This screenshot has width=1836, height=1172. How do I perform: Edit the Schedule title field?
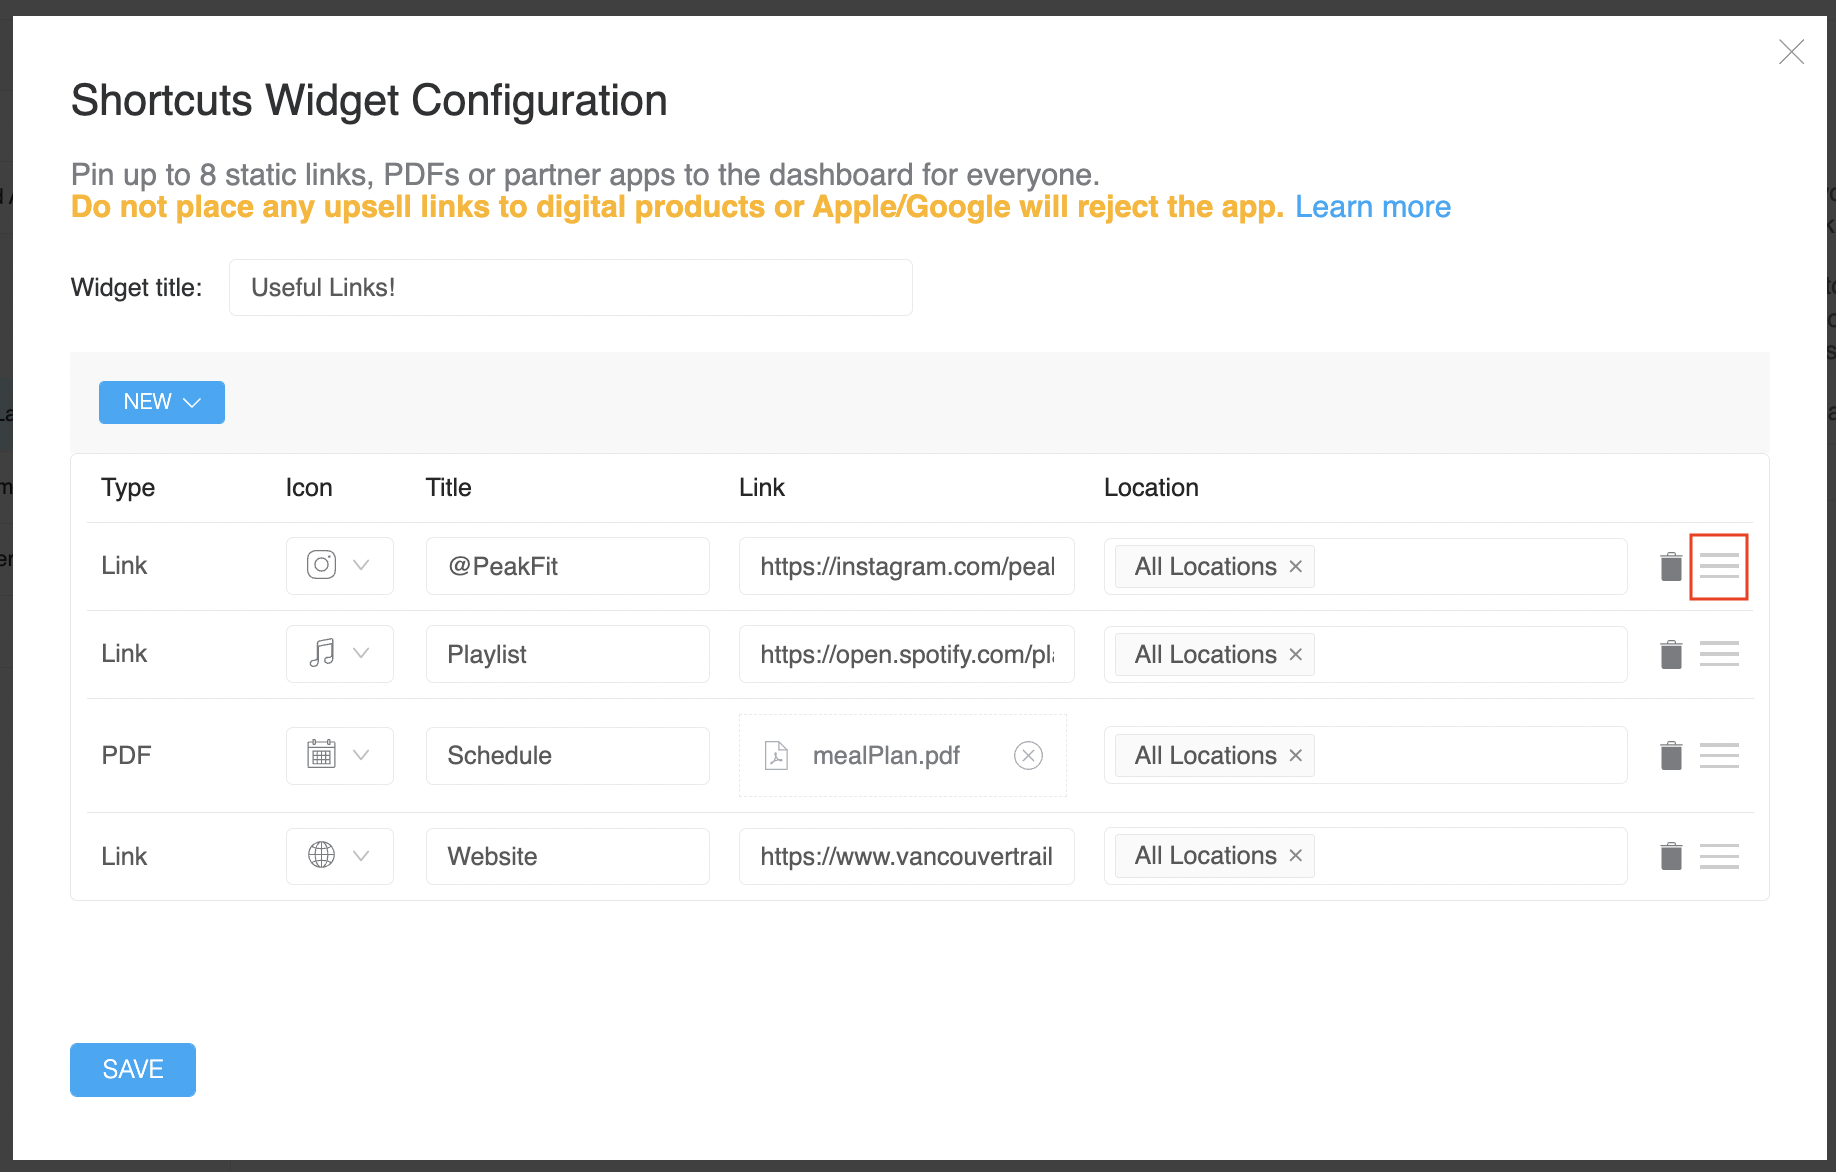[x=568, y=756]
